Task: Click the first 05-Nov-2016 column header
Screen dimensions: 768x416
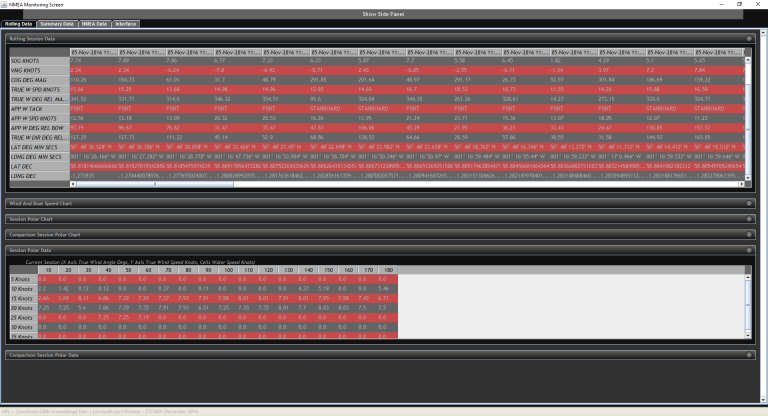Action: (x=94, y=52)
